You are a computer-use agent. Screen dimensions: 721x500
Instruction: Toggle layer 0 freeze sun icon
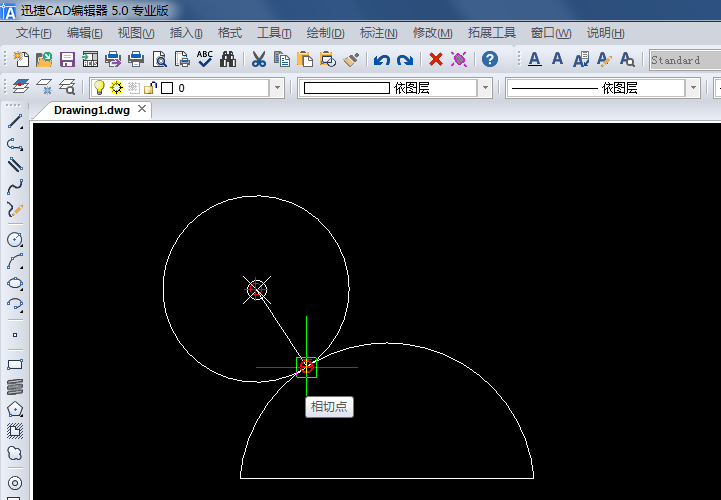tap(116, 87)
